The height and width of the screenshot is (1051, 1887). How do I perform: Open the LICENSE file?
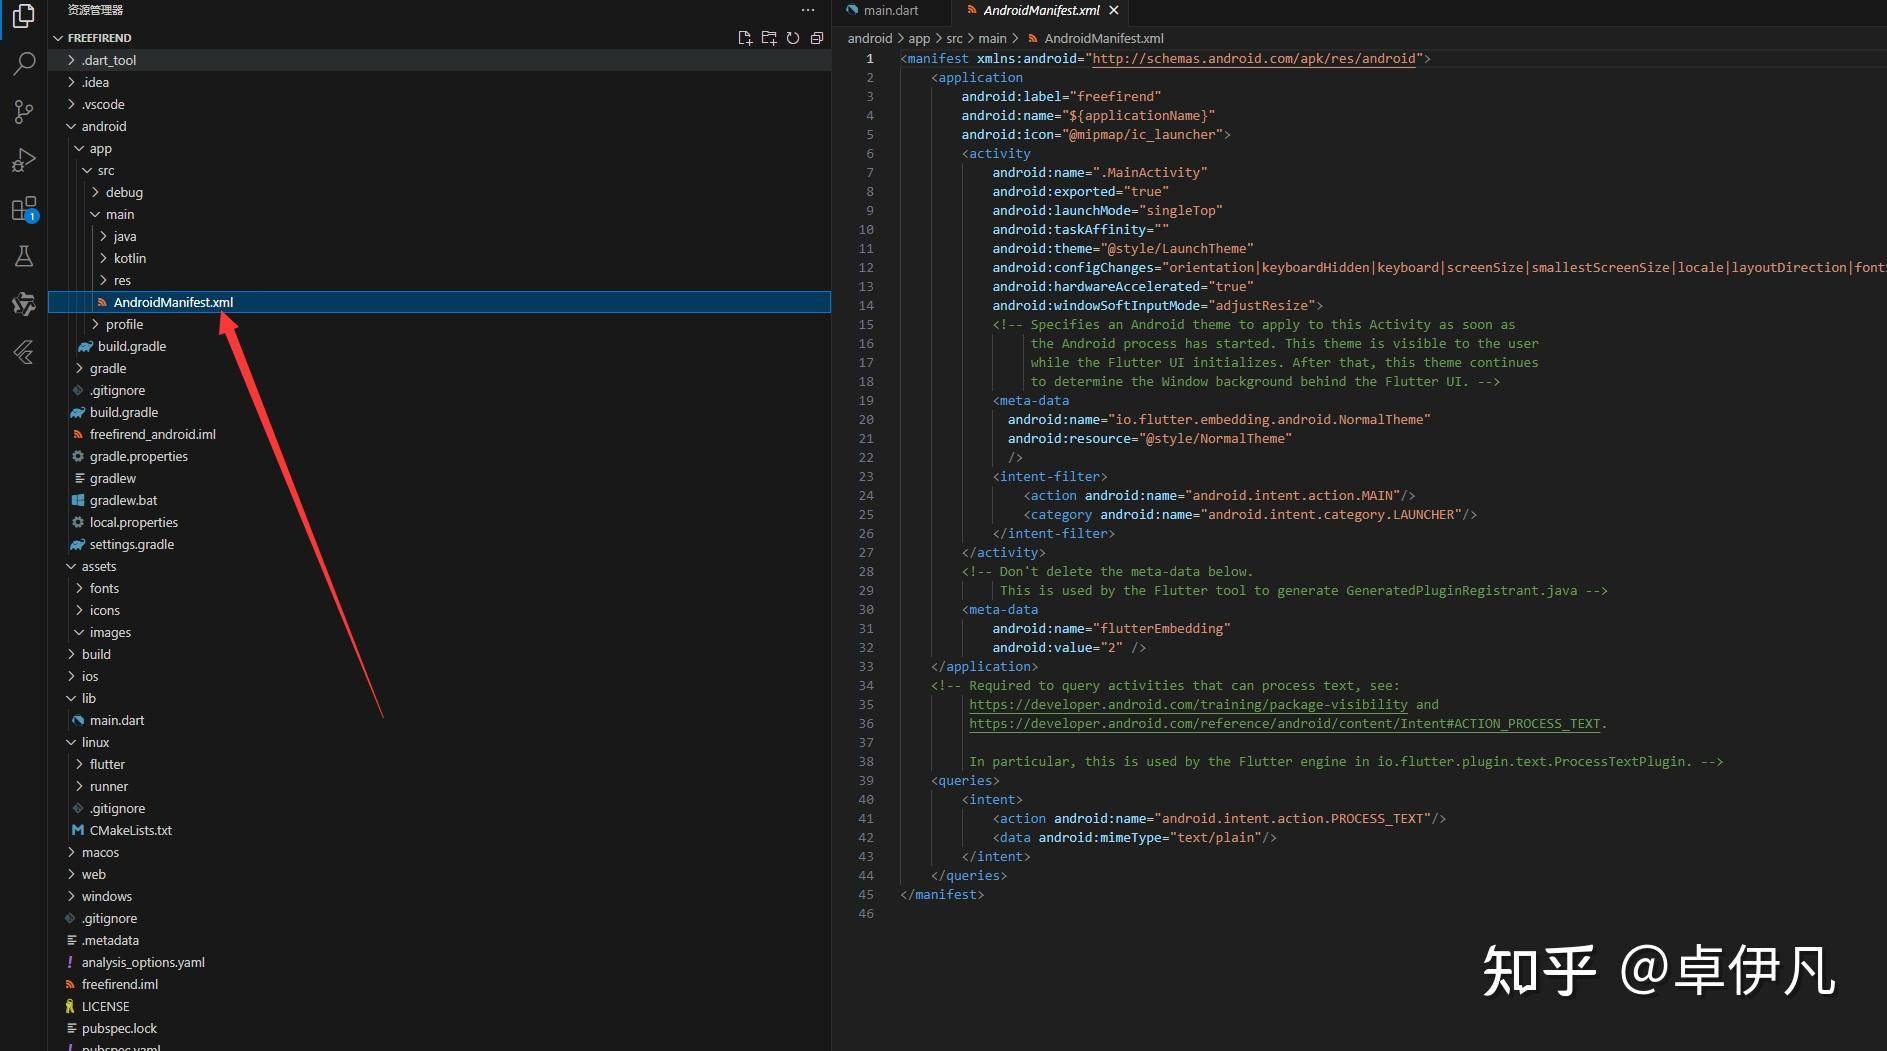(x=440, y=1006)
